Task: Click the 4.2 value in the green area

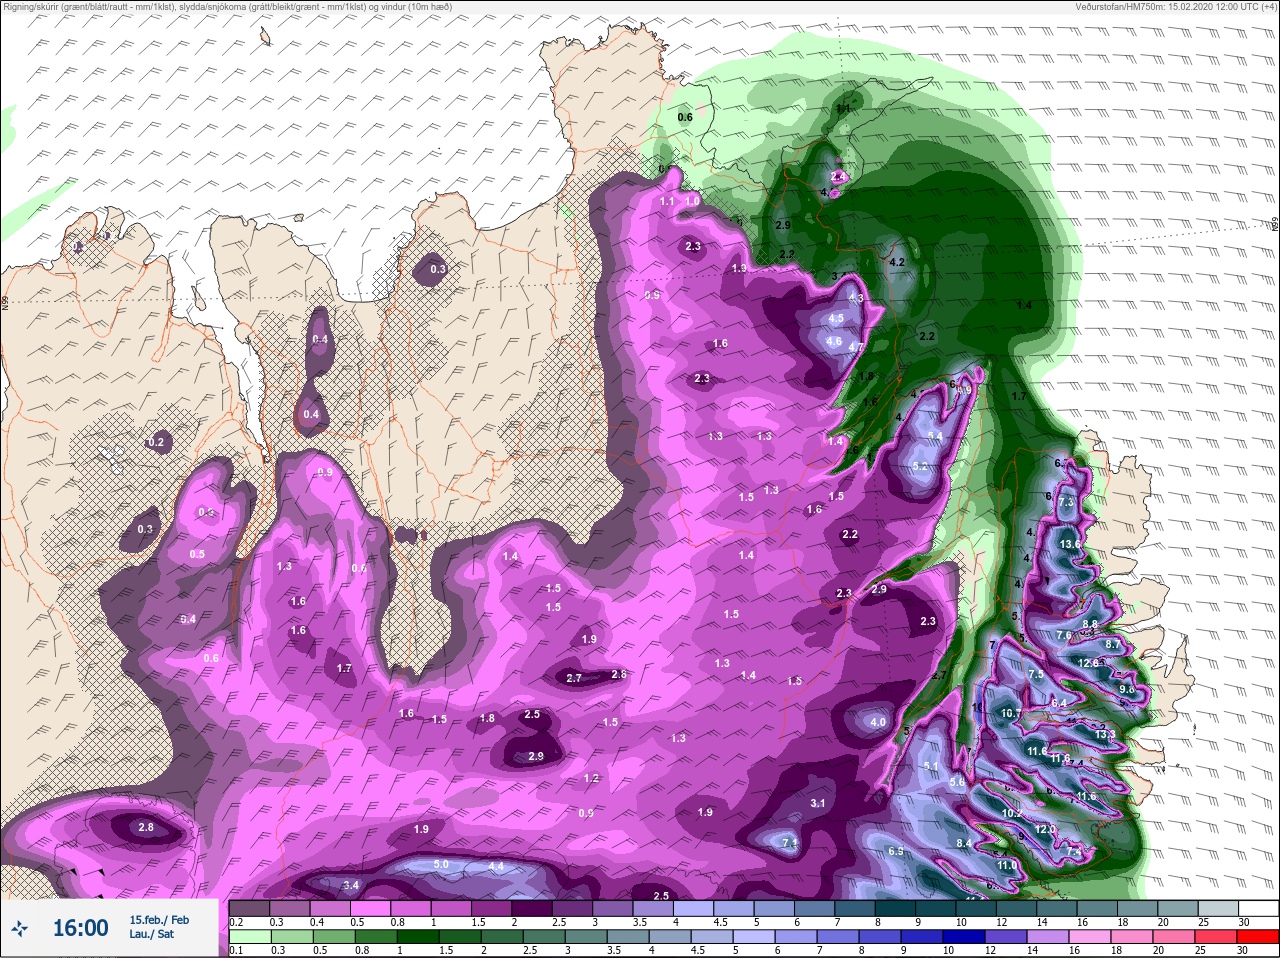Action: (x=897, y=262)
